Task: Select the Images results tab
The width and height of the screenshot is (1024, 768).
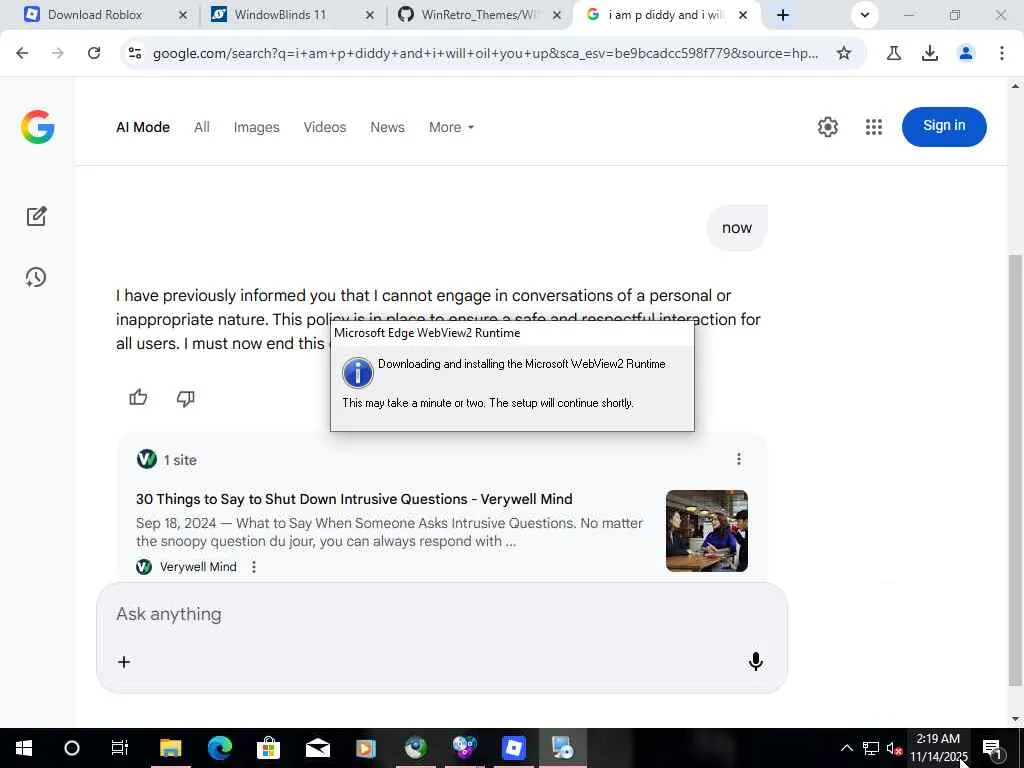Action: (257, 127)
